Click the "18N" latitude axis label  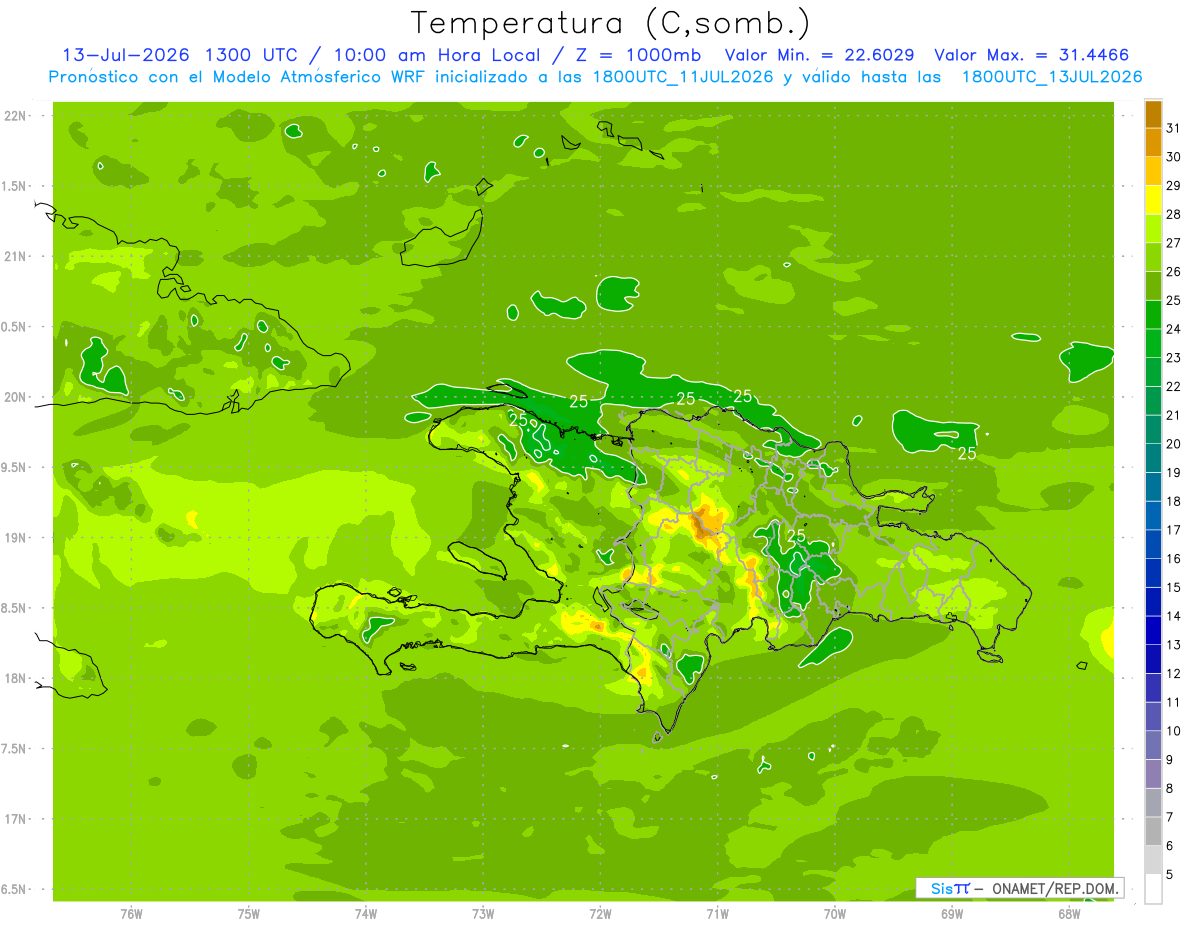[14, 679]
